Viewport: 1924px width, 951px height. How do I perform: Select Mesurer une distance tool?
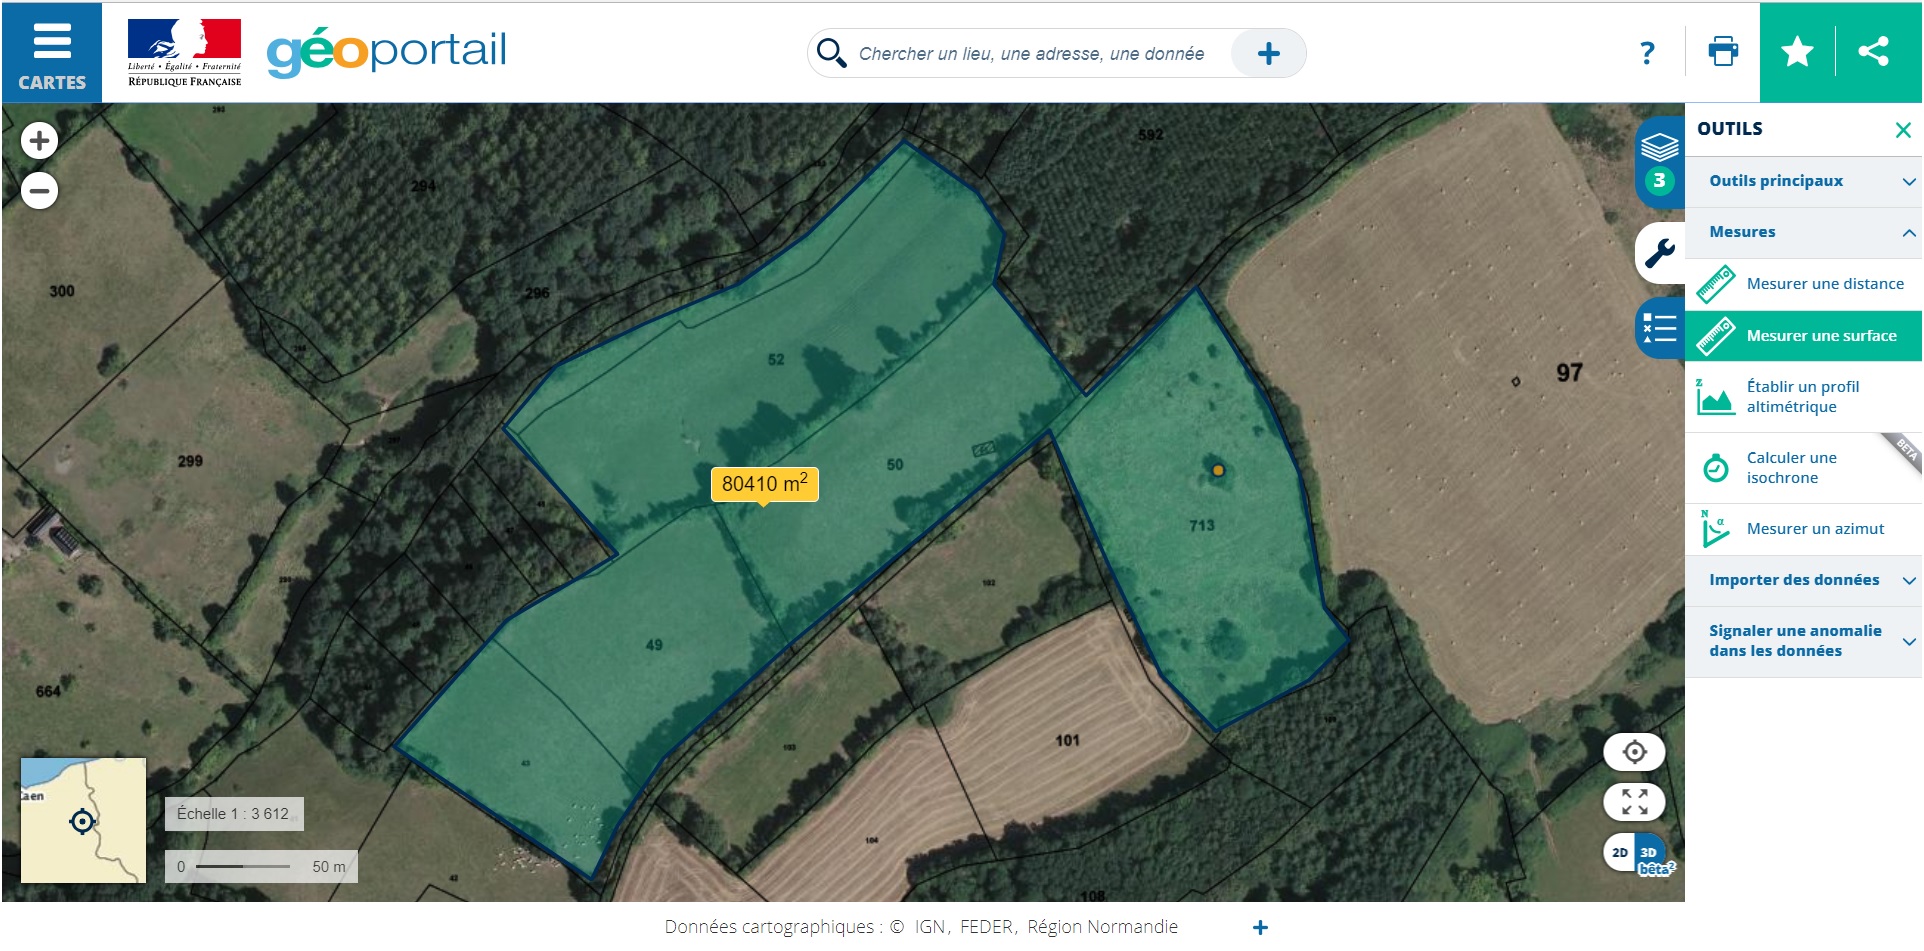1804,284
